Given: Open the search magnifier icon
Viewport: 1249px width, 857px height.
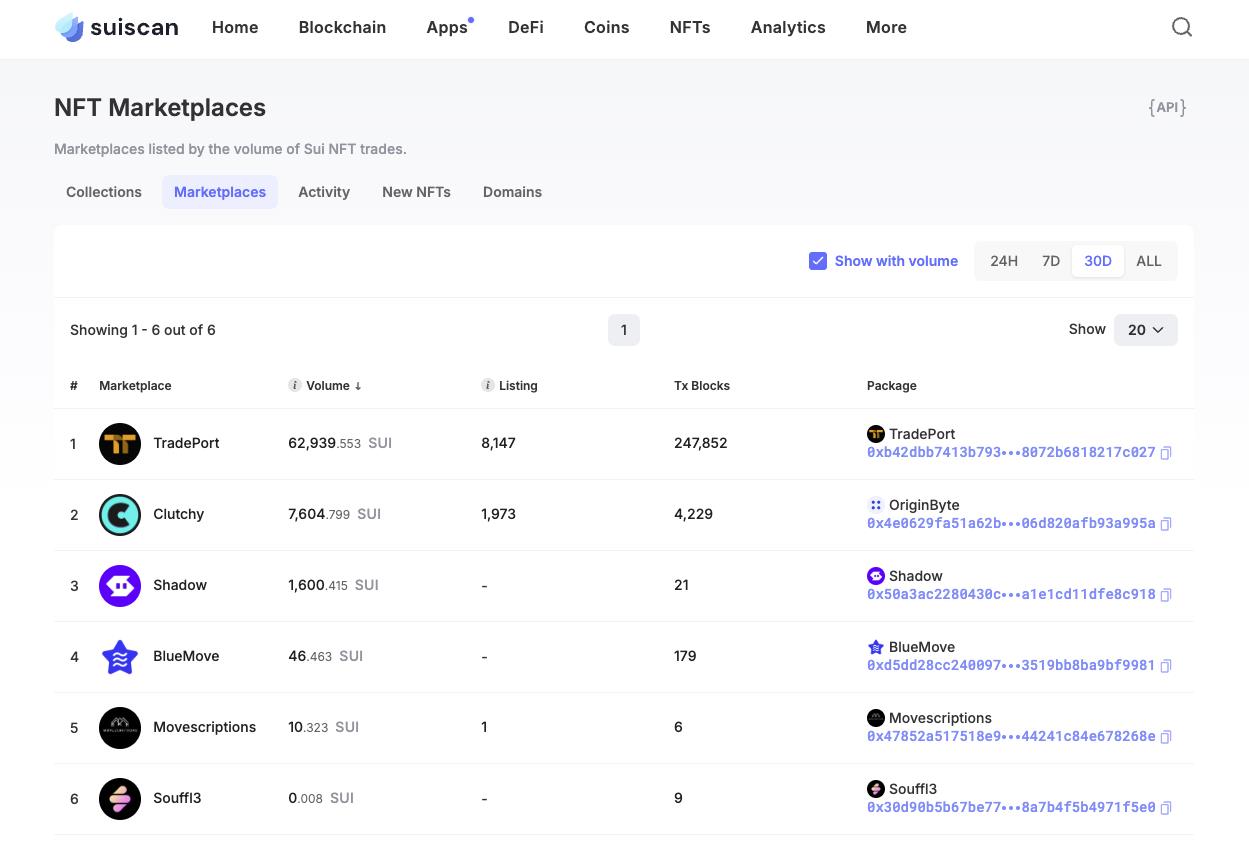Looking at the screenshot, I should [x=1182, y=27].
